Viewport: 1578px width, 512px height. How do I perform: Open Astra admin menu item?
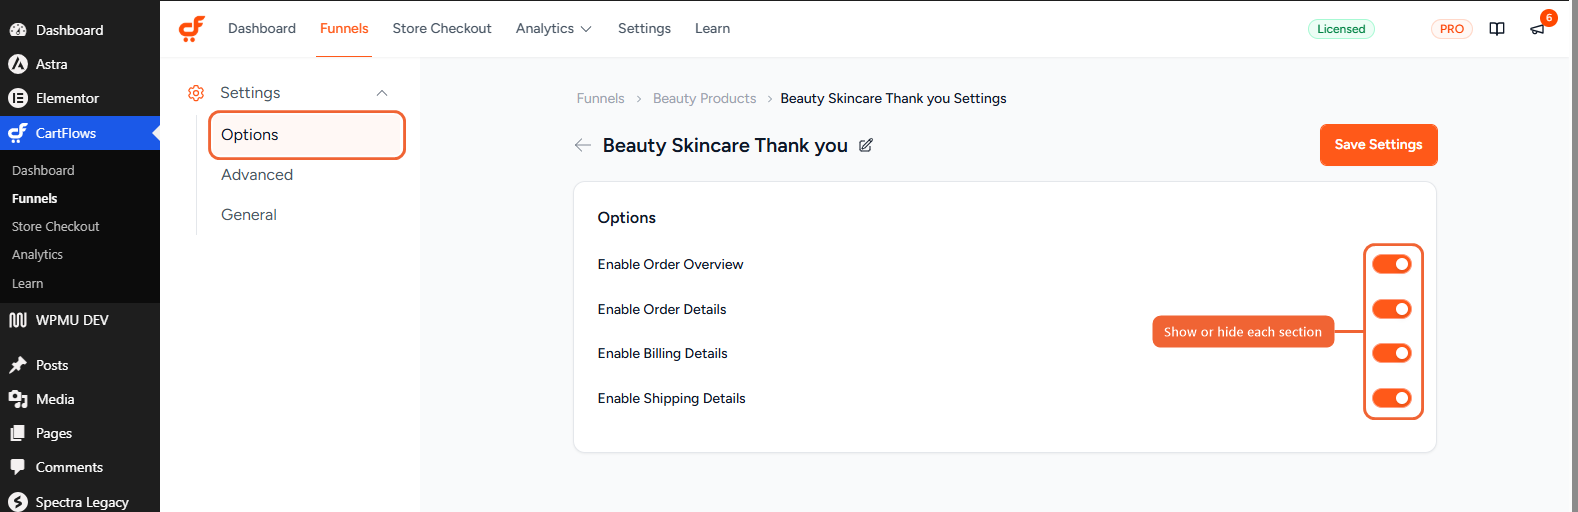80,64
